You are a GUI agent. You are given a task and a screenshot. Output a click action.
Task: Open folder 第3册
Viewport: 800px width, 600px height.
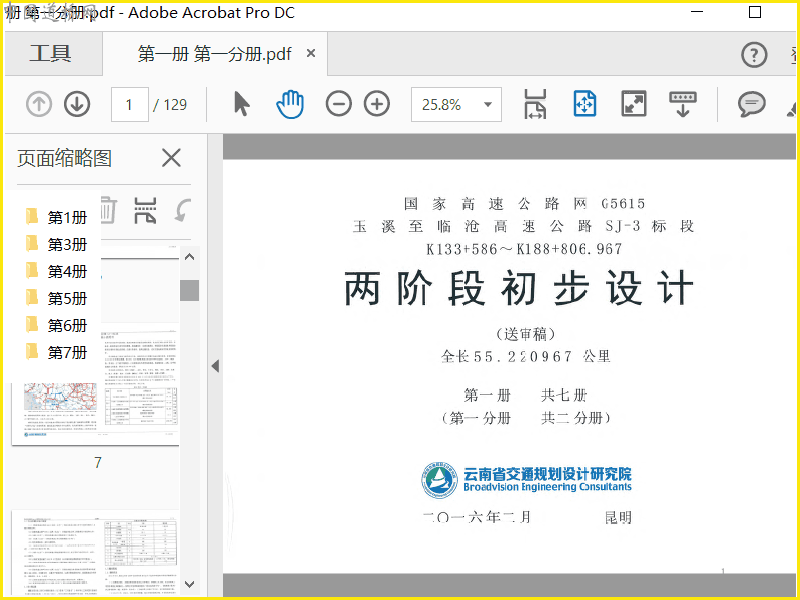coord(56,244)
